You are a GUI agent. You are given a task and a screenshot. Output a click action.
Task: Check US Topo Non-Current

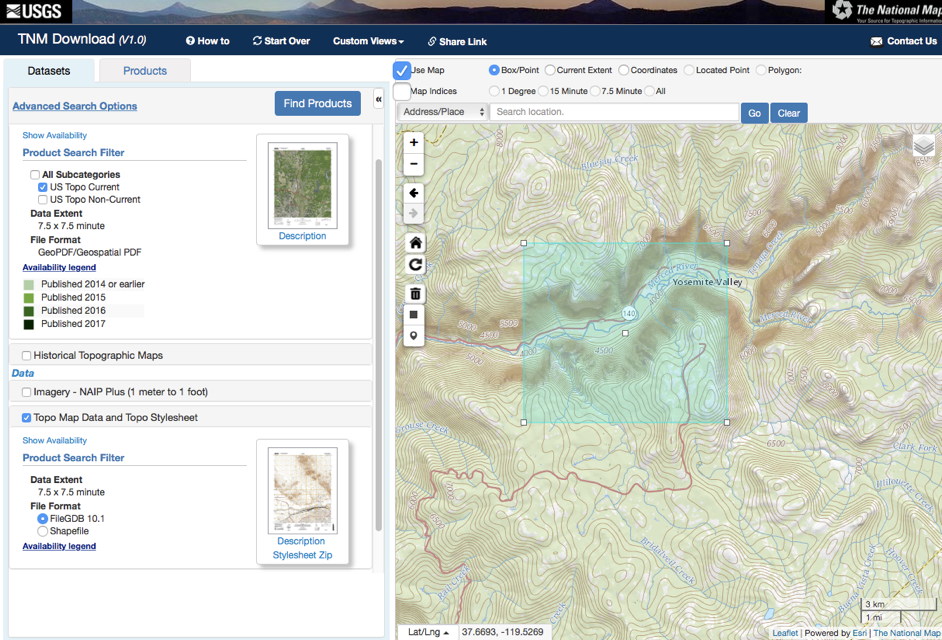tap(43, 200)
